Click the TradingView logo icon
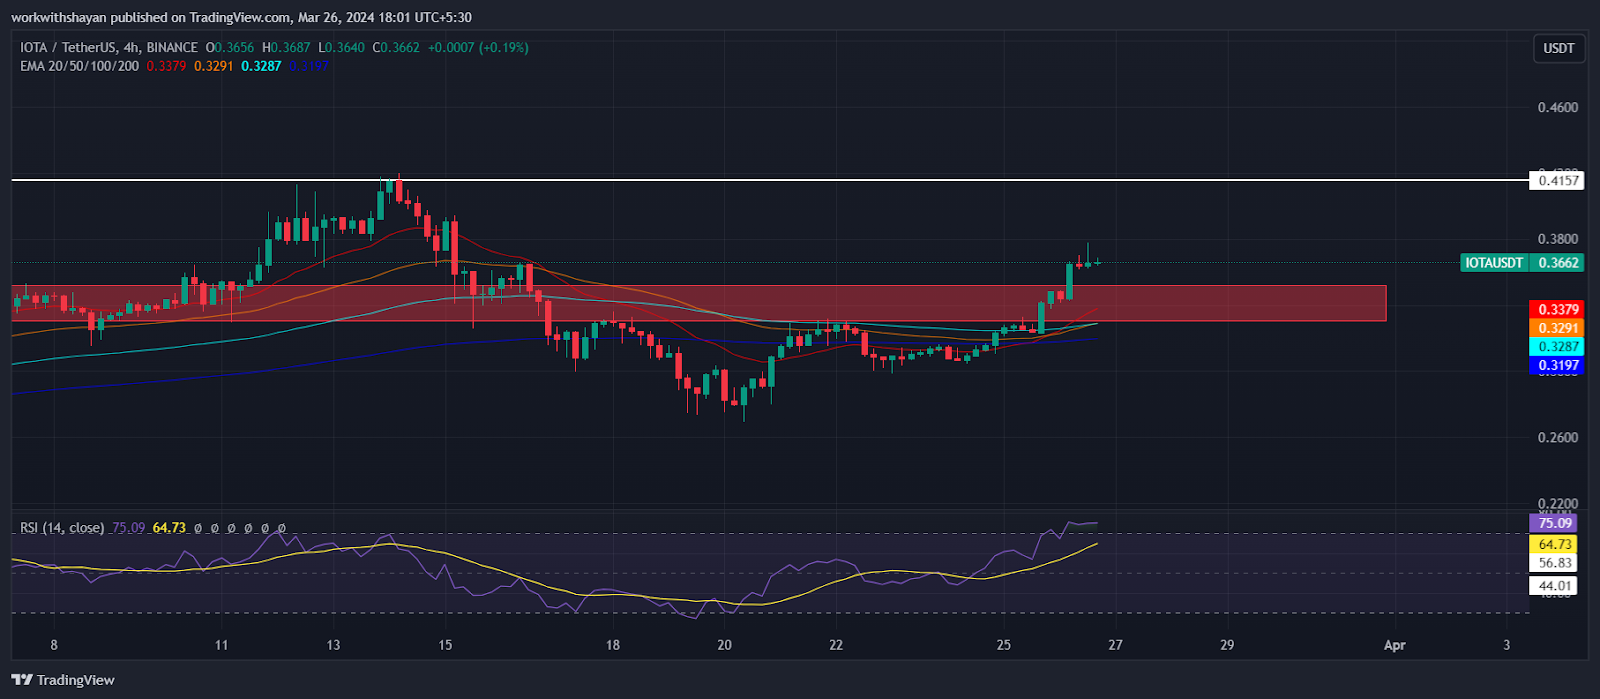Viewport: 1600px width, 699px height. coord(21,680)
